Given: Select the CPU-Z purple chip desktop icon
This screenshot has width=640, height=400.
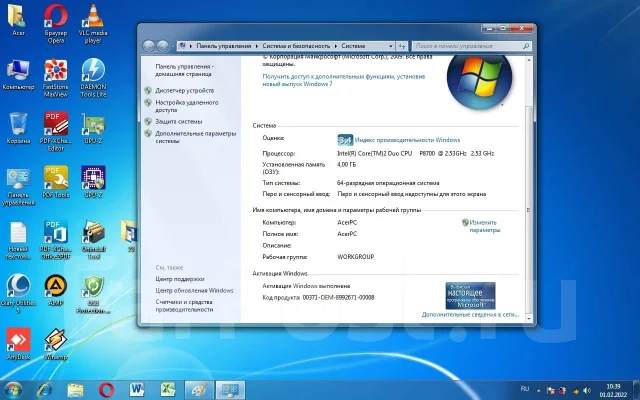Looking at the screenshot, I should pos(93,182).
